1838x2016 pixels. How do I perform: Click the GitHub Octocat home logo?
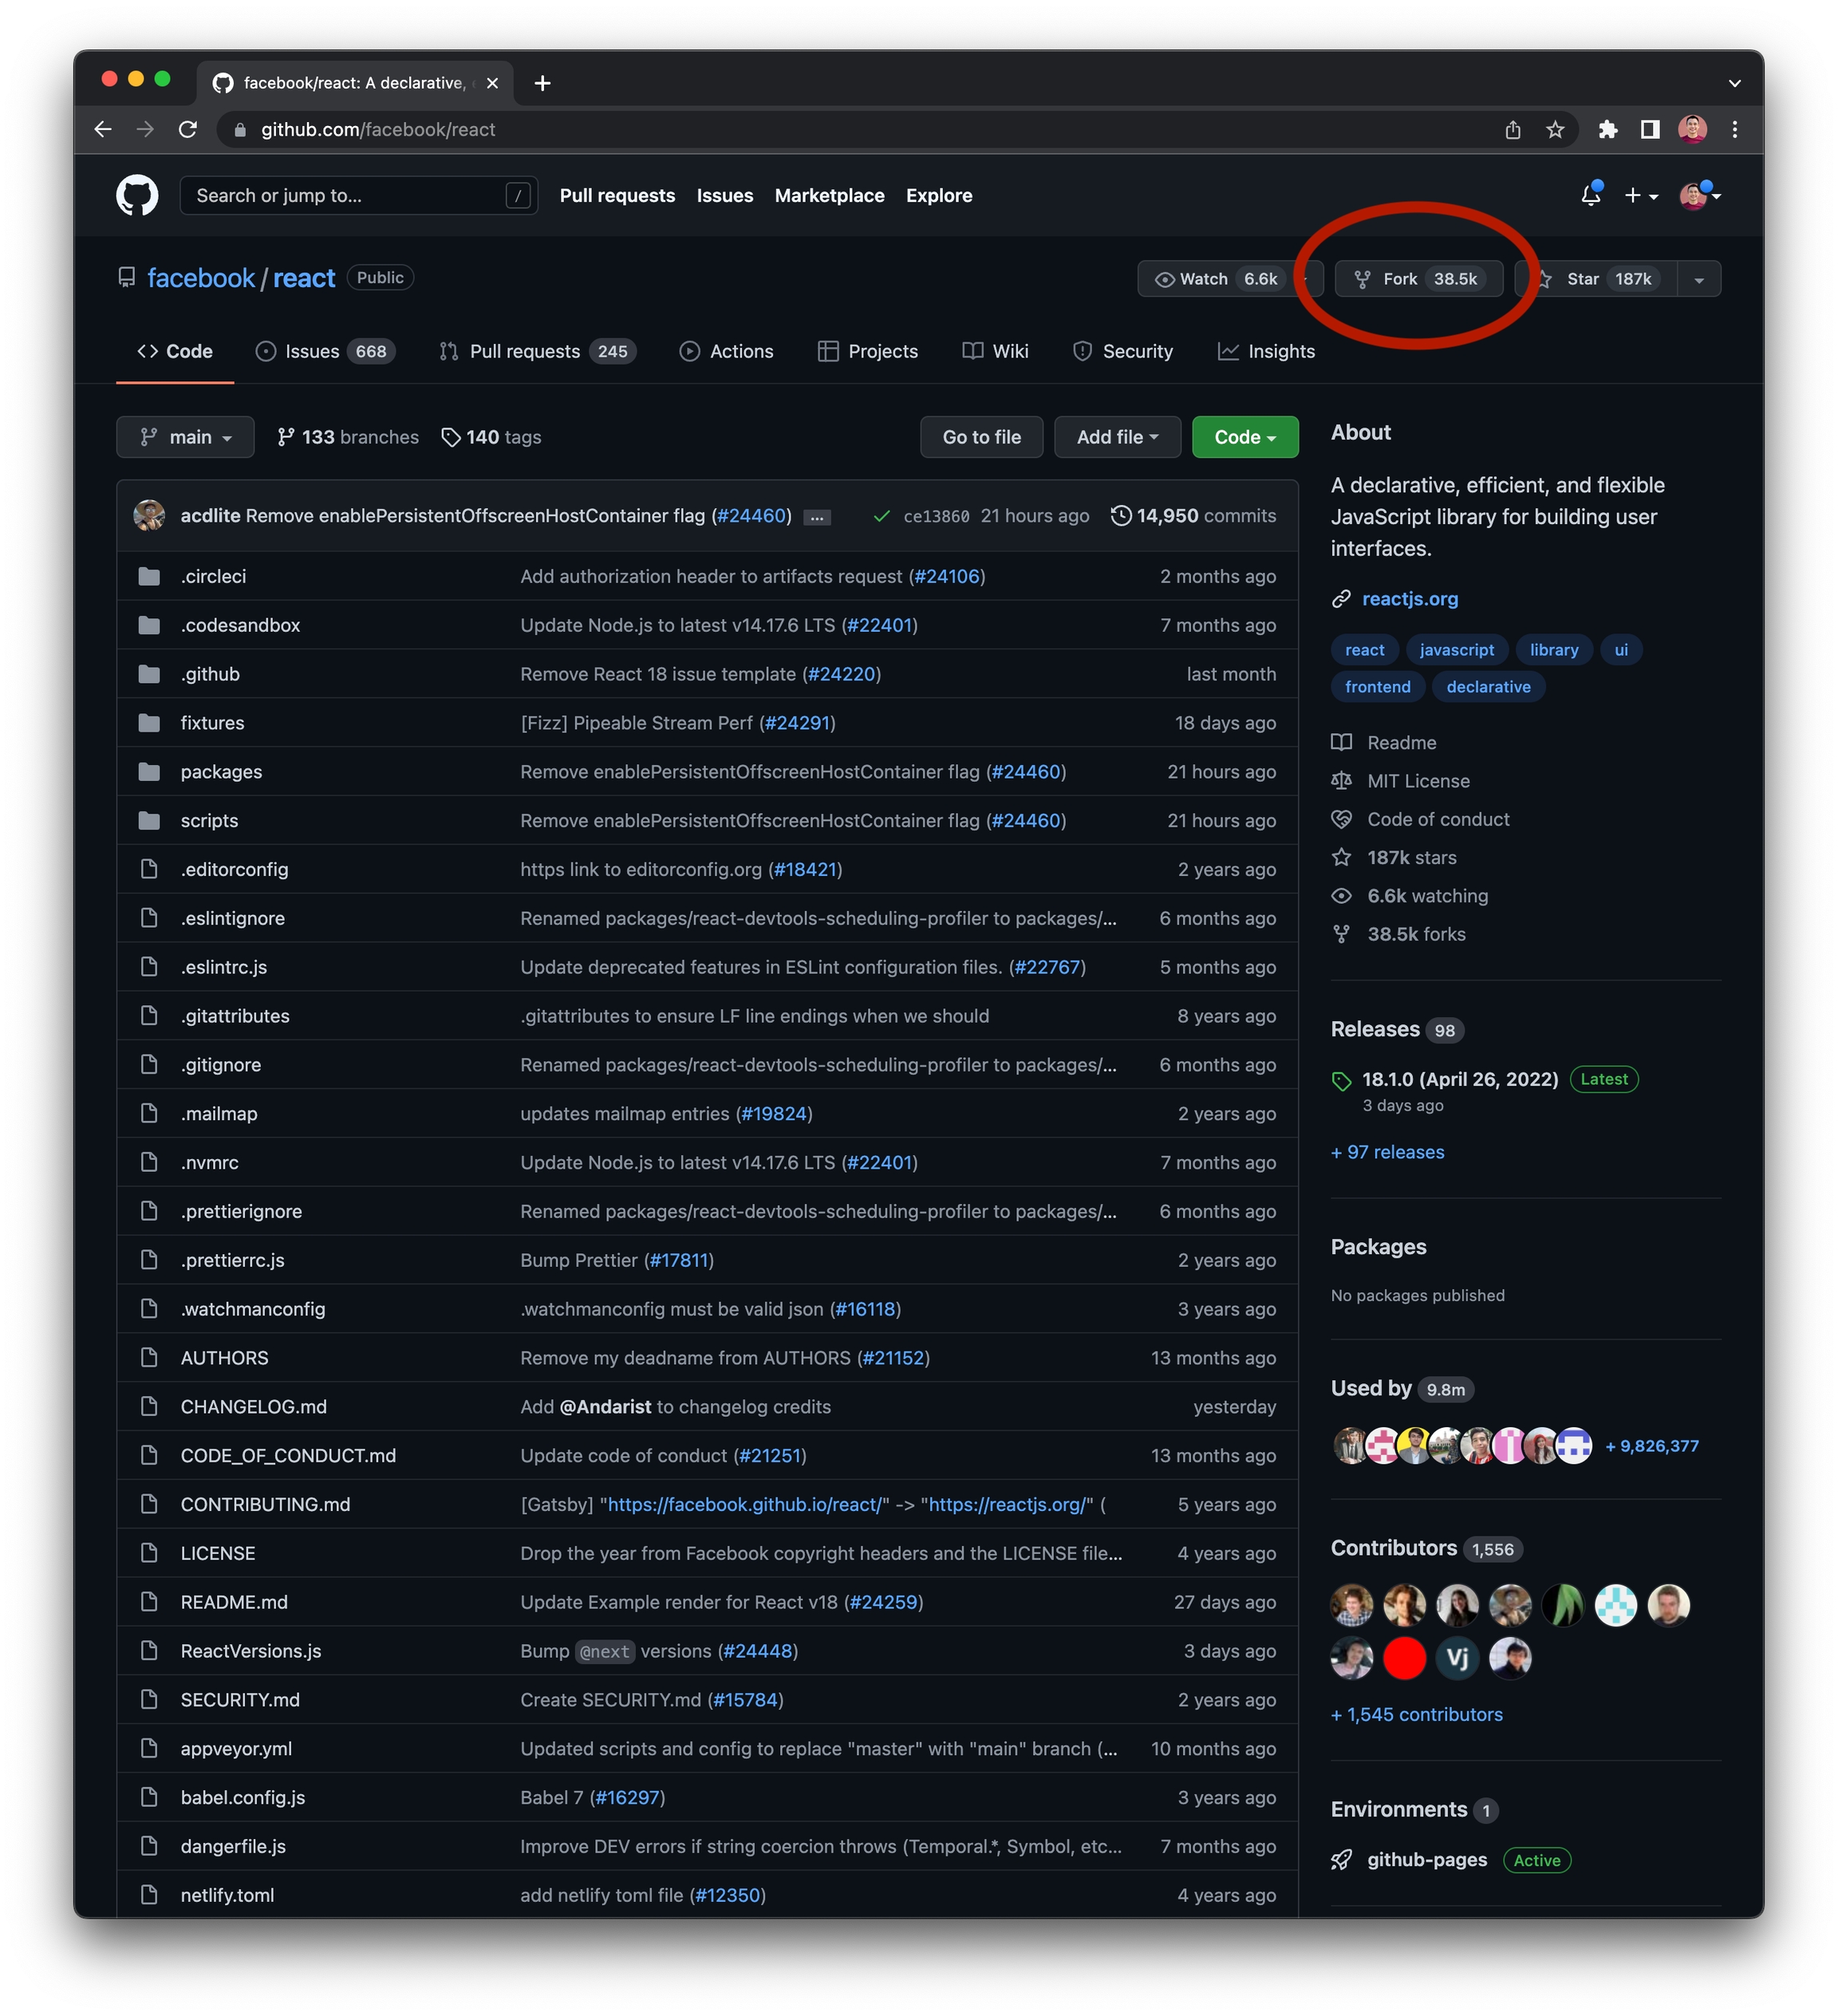click(x=137, y=195)
